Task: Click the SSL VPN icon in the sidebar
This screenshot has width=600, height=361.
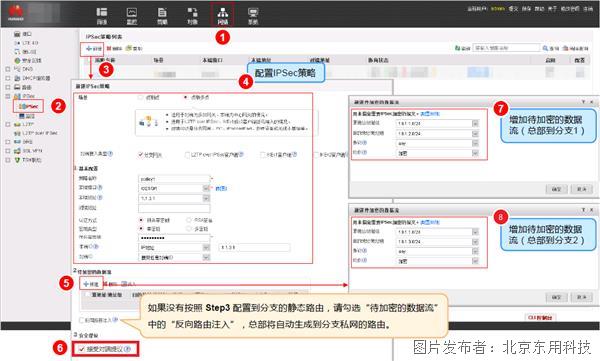Action: (17, 151)
